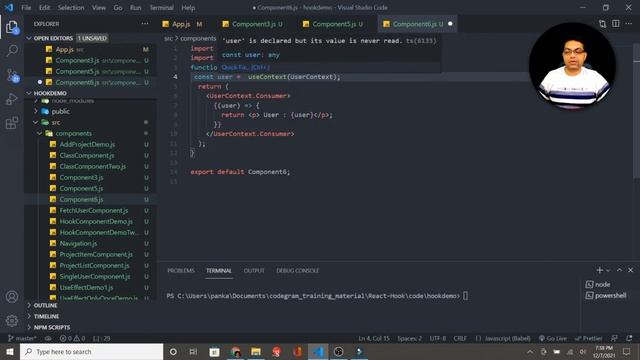The image size is (640, 360).
Task: Create a new terminal with plus icon
Action: pyautogui.click(x=600, y=270)
